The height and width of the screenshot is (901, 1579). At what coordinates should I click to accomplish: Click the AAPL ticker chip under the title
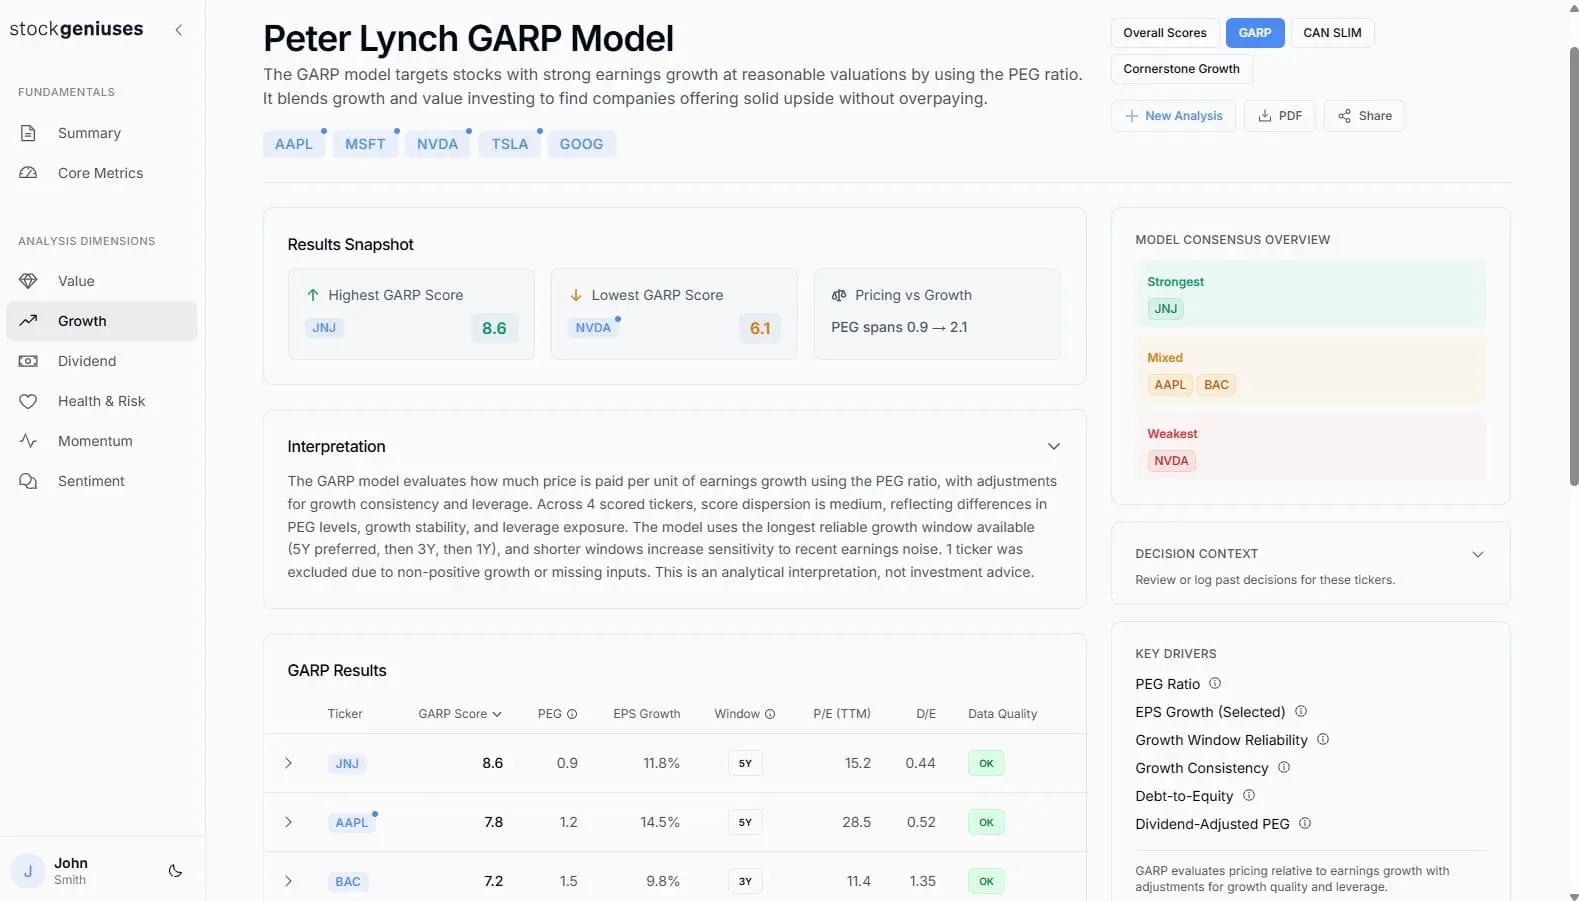pos(294,144)
